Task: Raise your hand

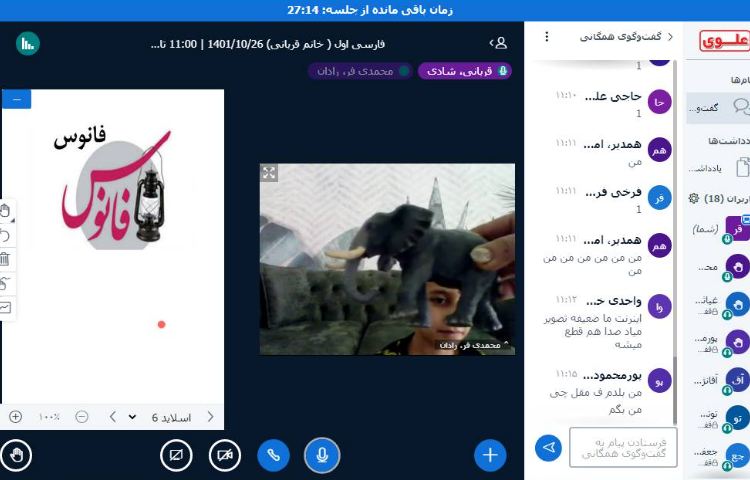Action: pos(16,455)
